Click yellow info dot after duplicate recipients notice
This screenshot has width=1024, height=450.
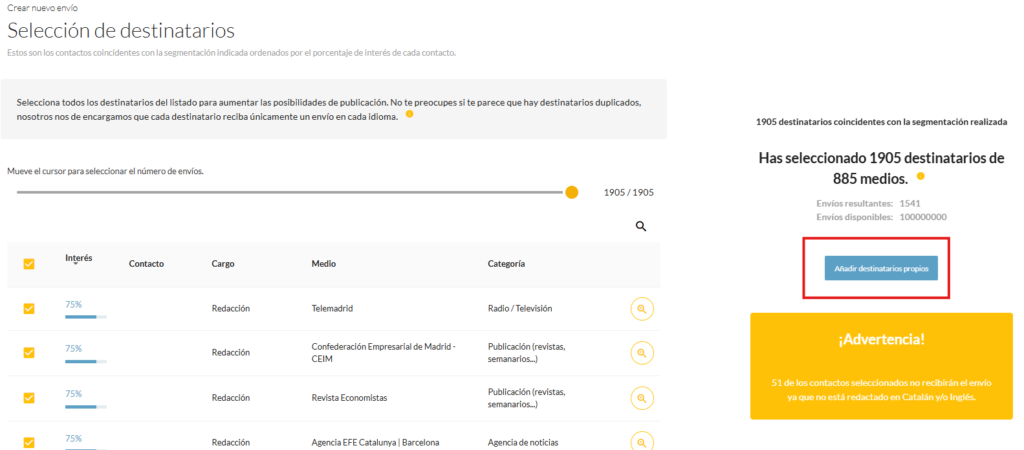409,115
